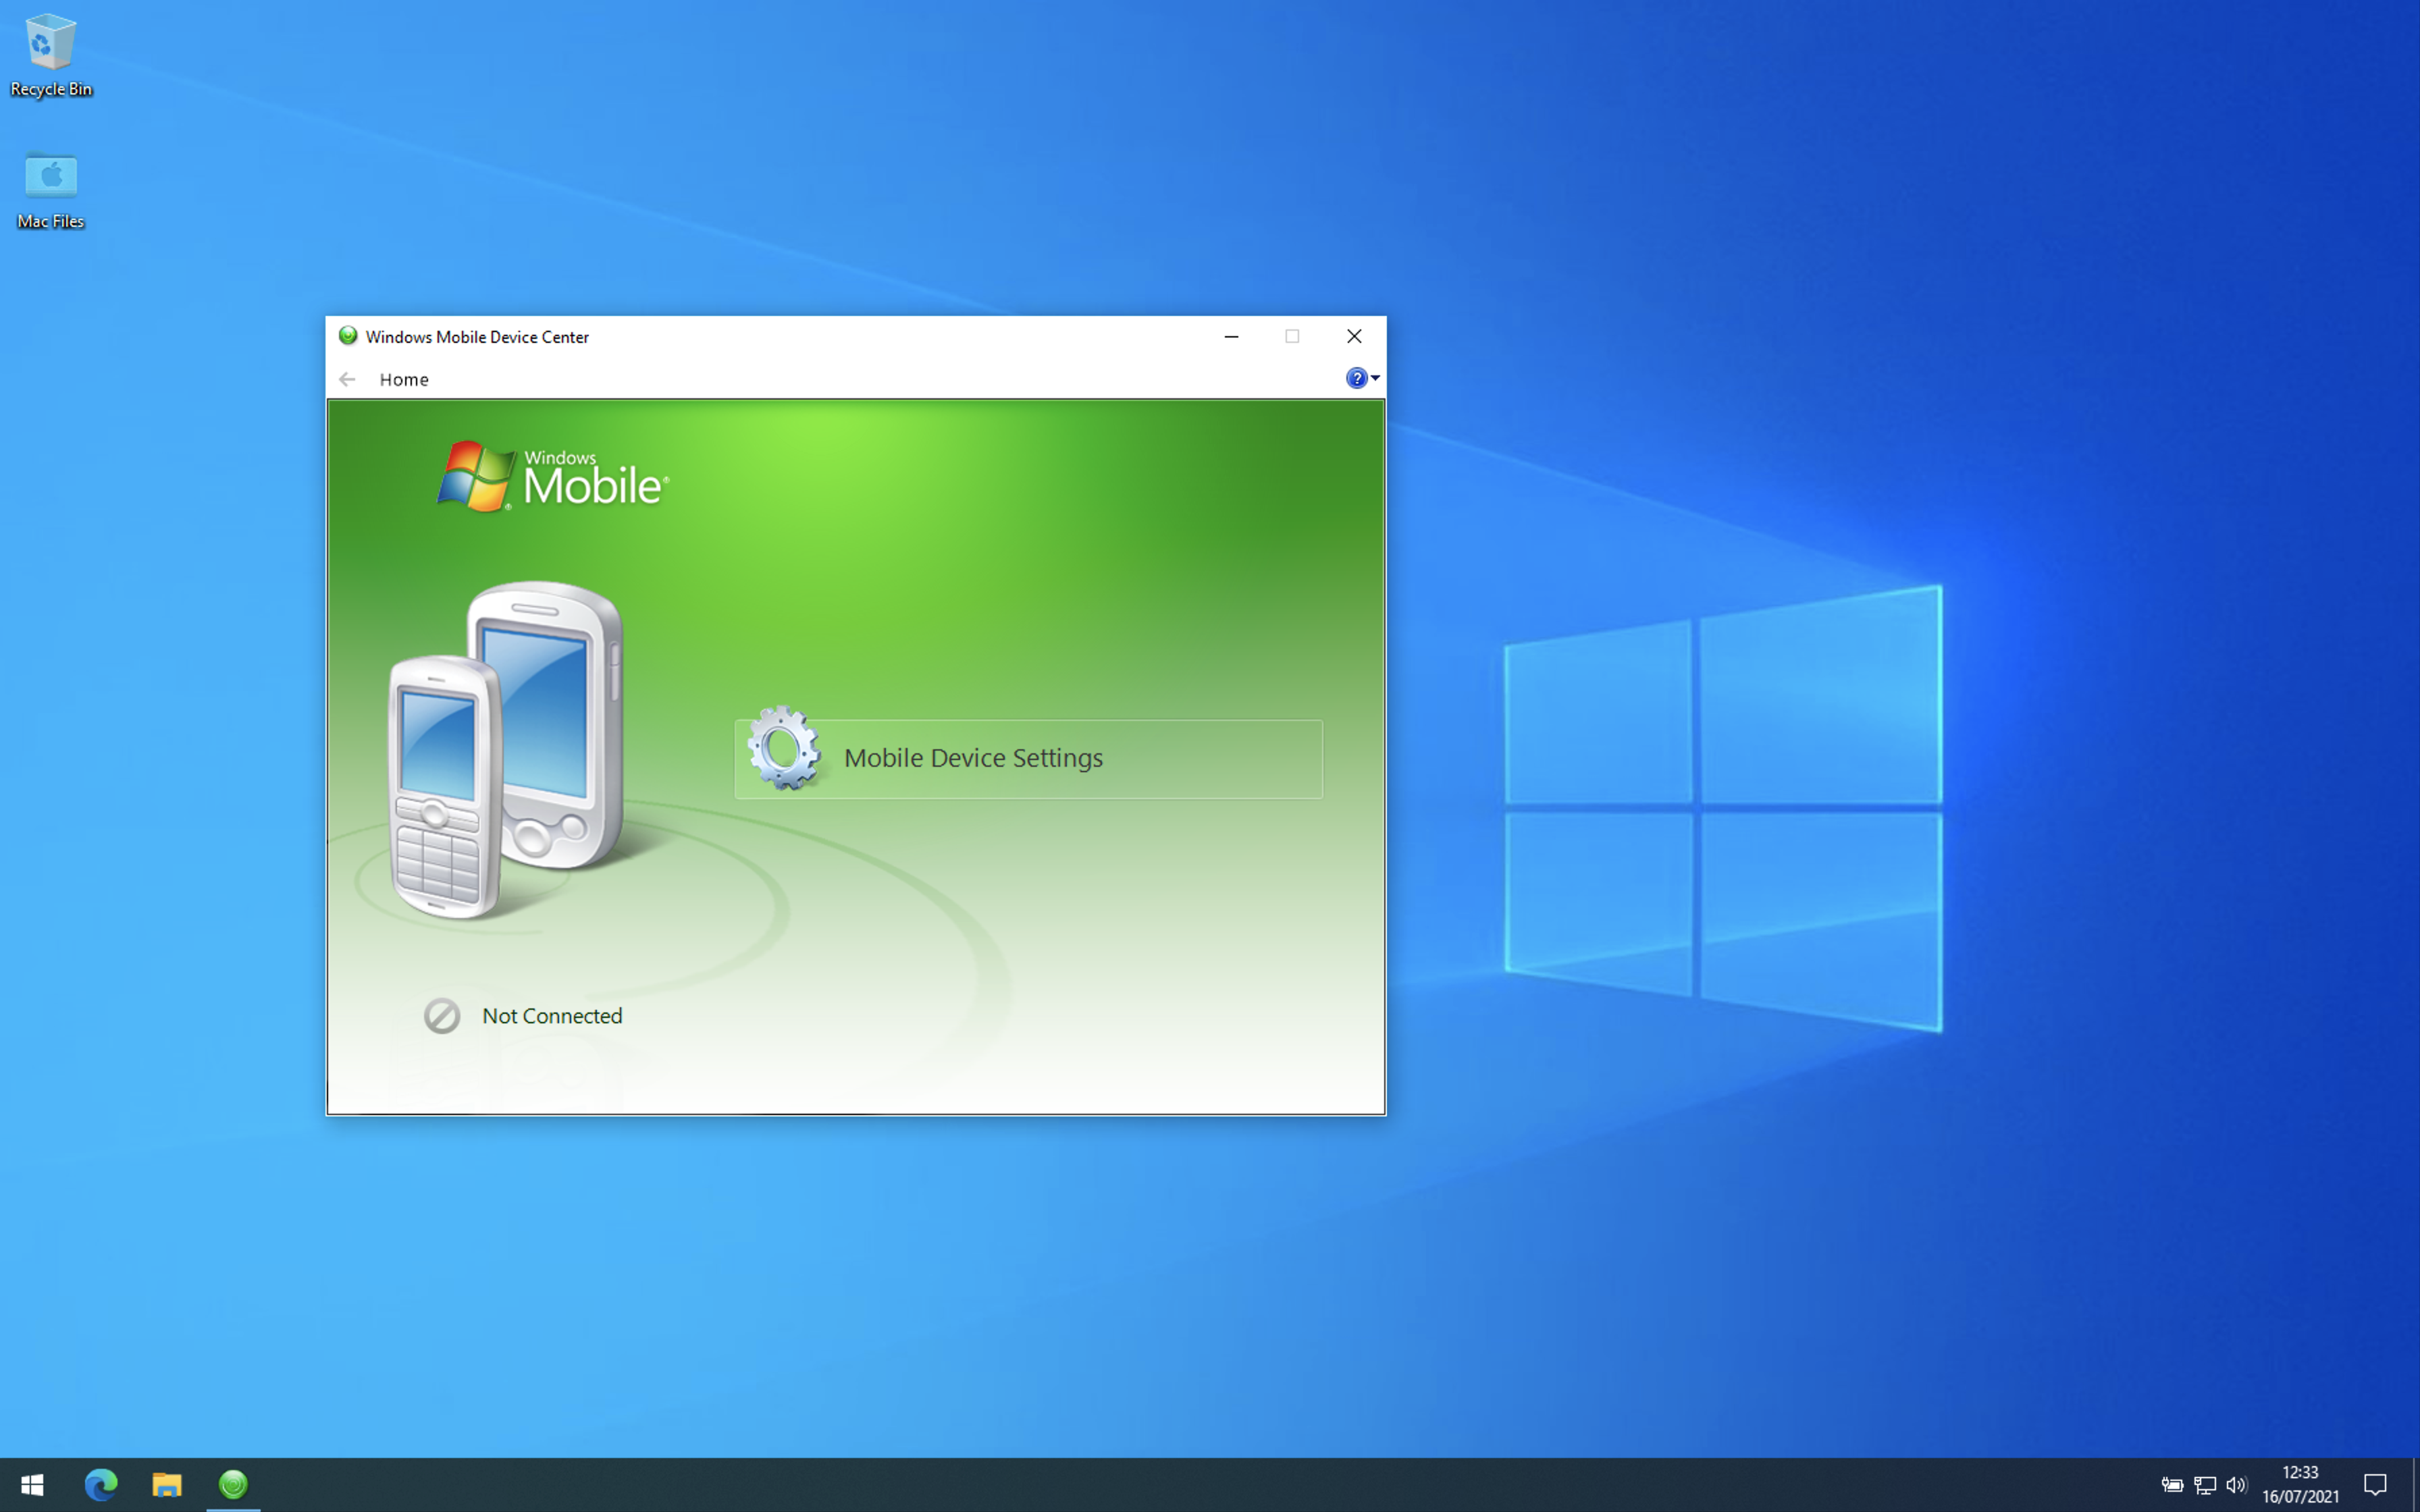Select the Not Connected status text

tap(552, 1016)
